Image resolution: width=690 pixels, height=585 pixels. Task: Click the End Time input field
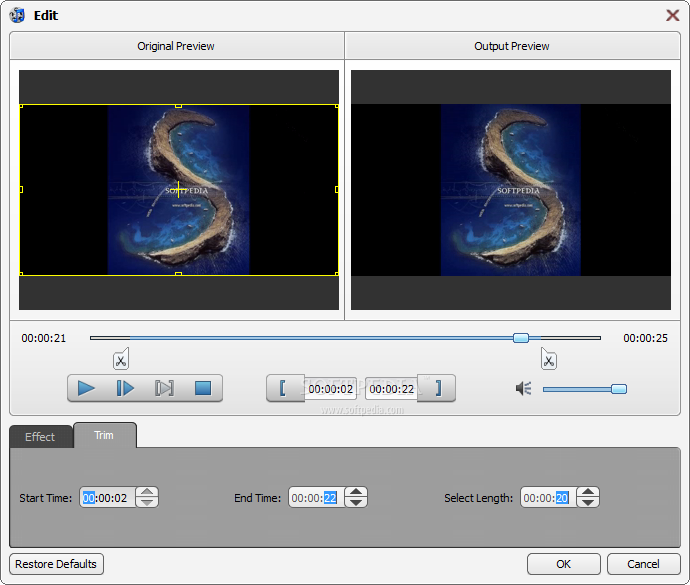tap(316, 498)
